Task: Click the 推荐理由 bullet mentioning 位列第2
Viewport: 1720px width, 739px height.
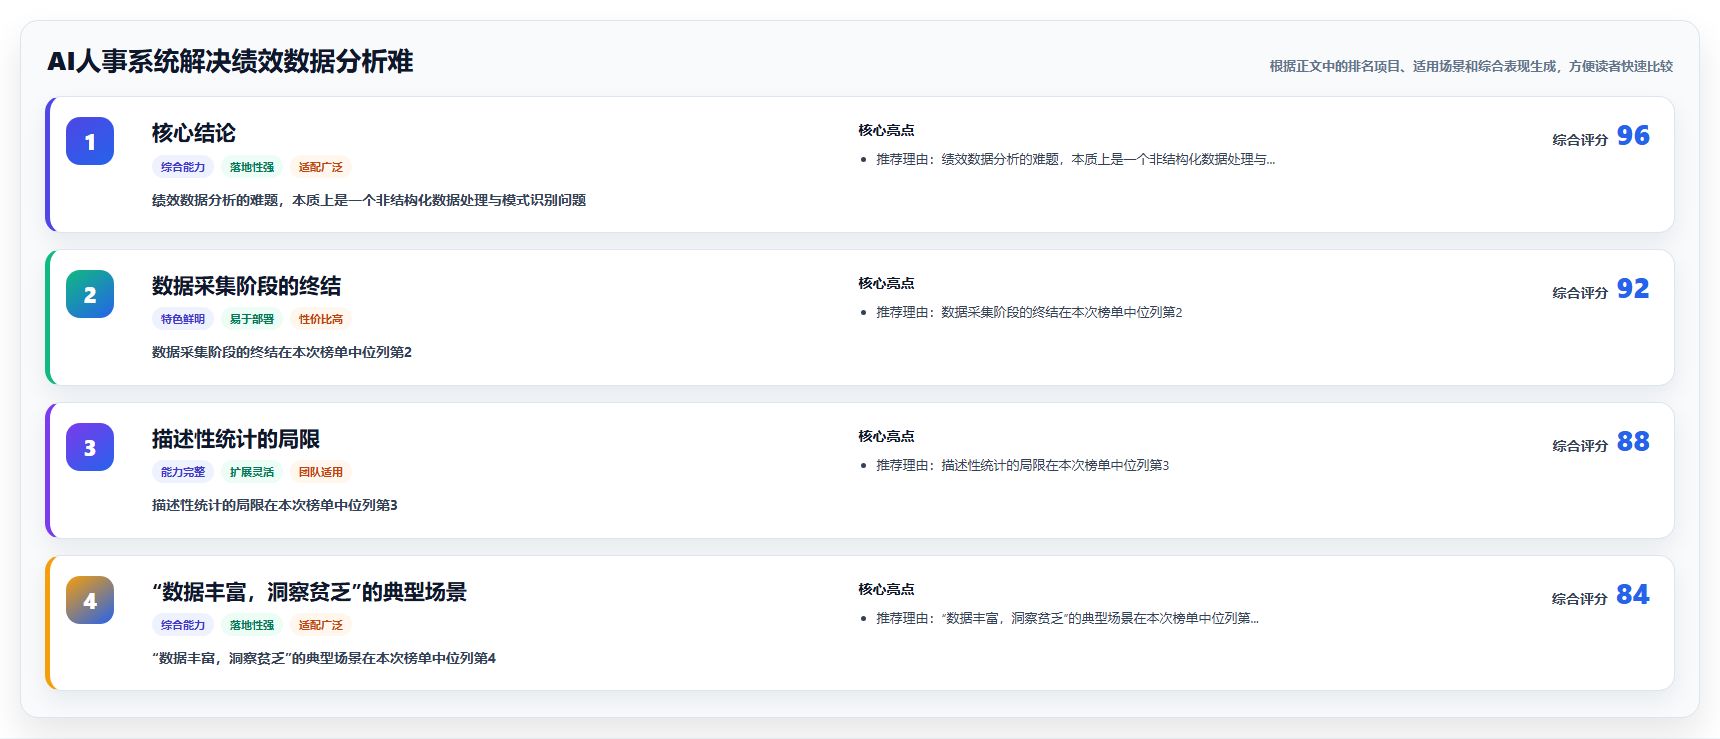Action: tap(1029, 312)
